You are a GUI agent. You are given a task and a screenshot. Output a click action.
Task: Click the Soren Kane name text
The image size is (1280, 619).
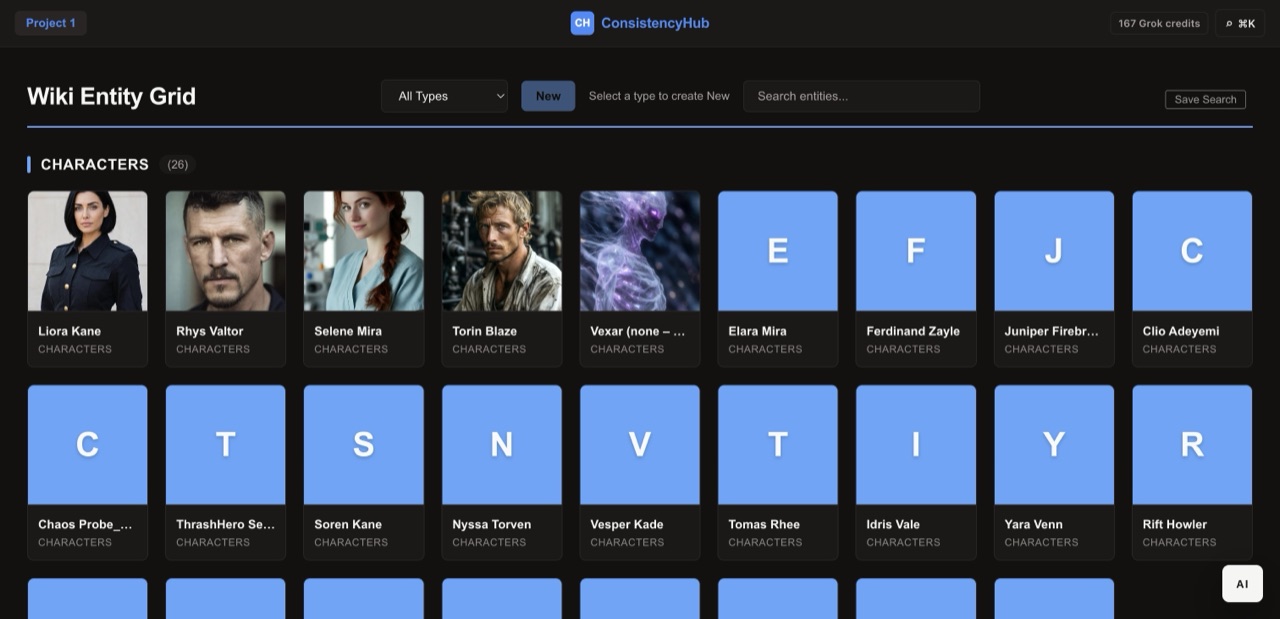[348, 524]
